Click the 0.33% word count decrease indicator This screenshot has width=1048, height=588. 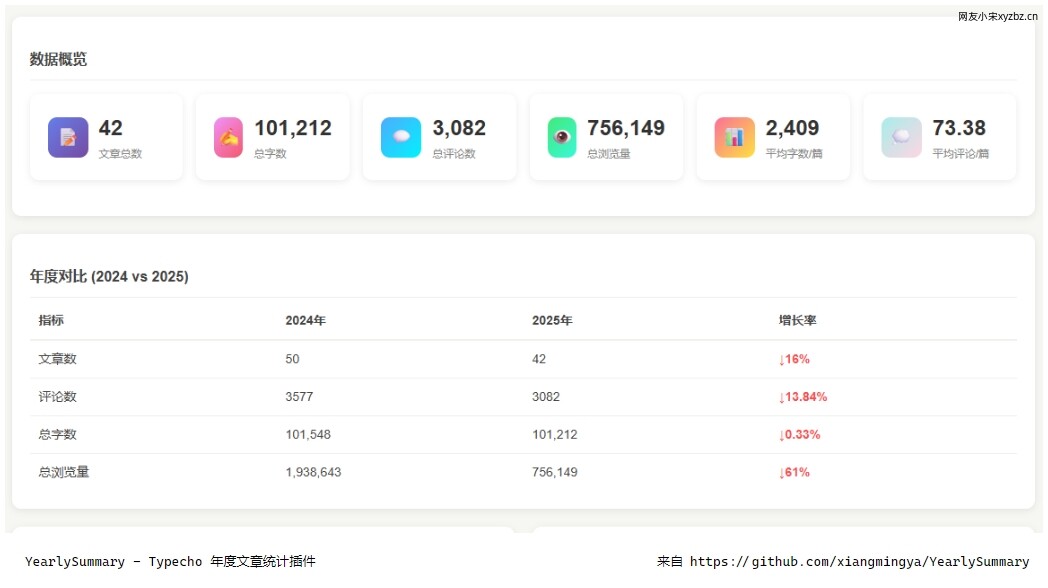799,435
